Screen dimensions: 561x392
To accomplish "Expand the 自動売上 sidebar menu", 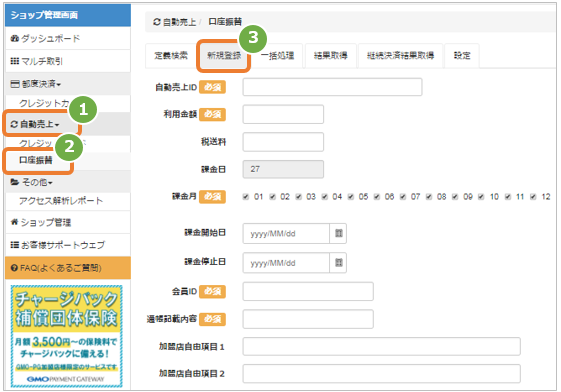I will (68, 124).
